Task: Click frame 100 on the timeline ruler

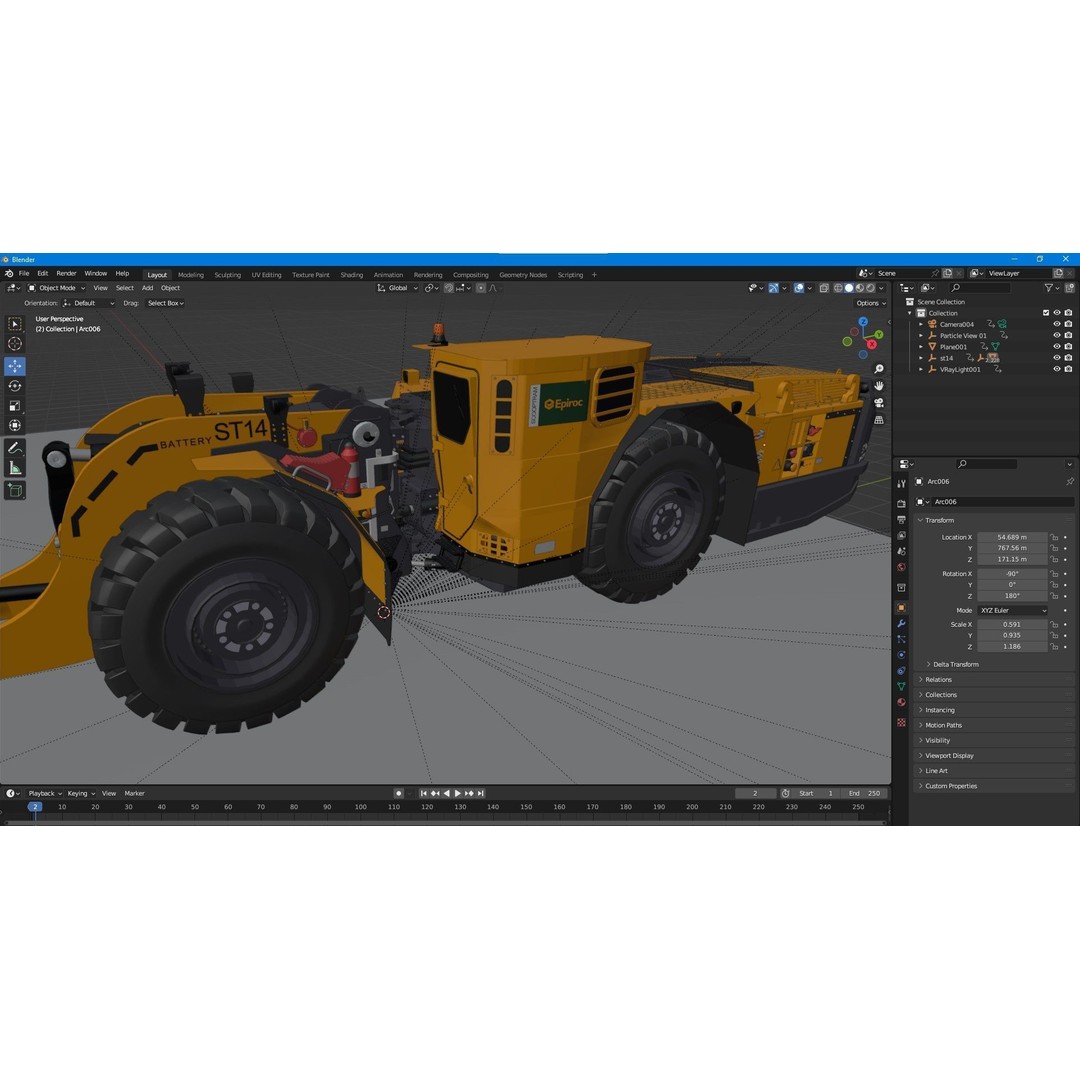Action: (x=360, y=807)
